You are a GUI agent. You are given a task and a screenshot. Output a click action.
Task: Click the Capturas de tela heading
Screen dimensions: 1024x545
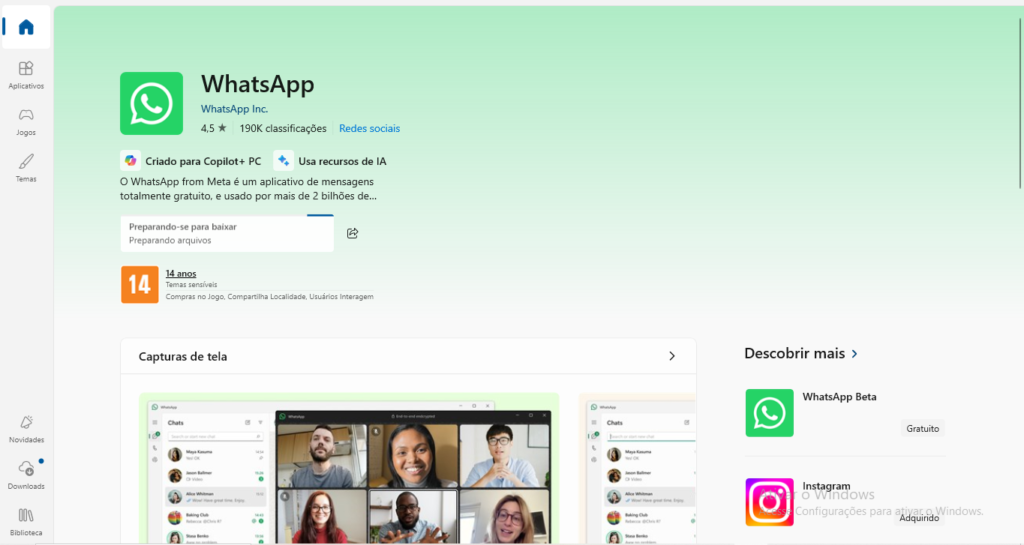point(183,356)
